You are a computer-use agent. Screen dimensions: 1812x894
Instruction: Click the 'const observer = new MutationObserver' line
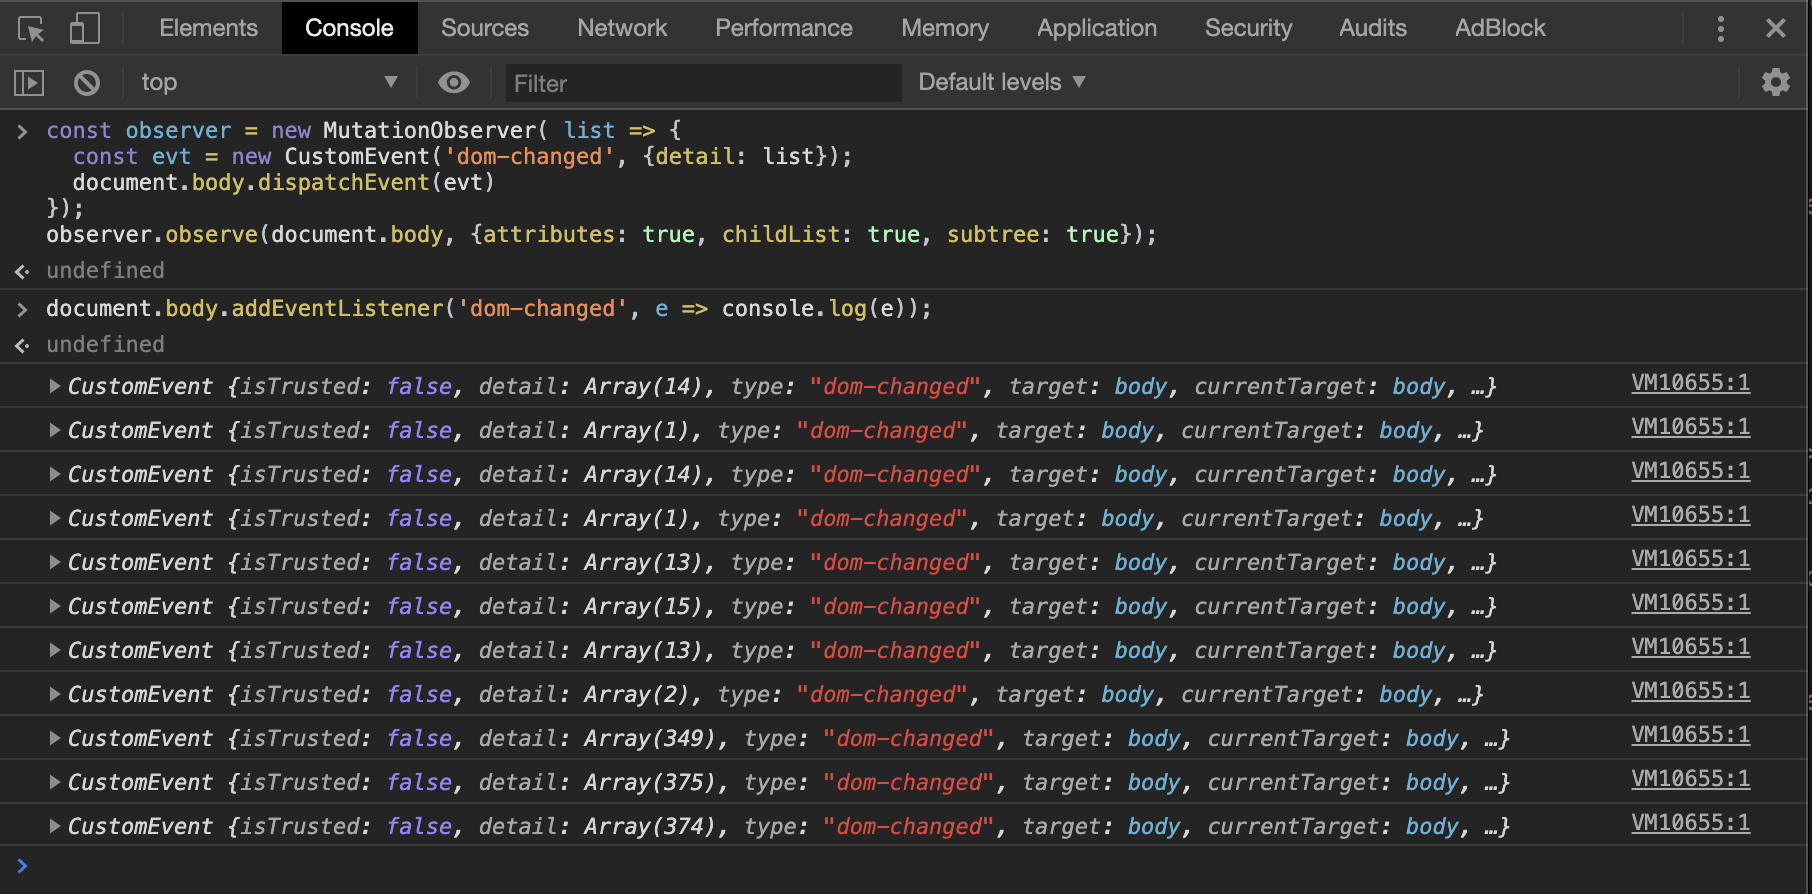[364, 131]
